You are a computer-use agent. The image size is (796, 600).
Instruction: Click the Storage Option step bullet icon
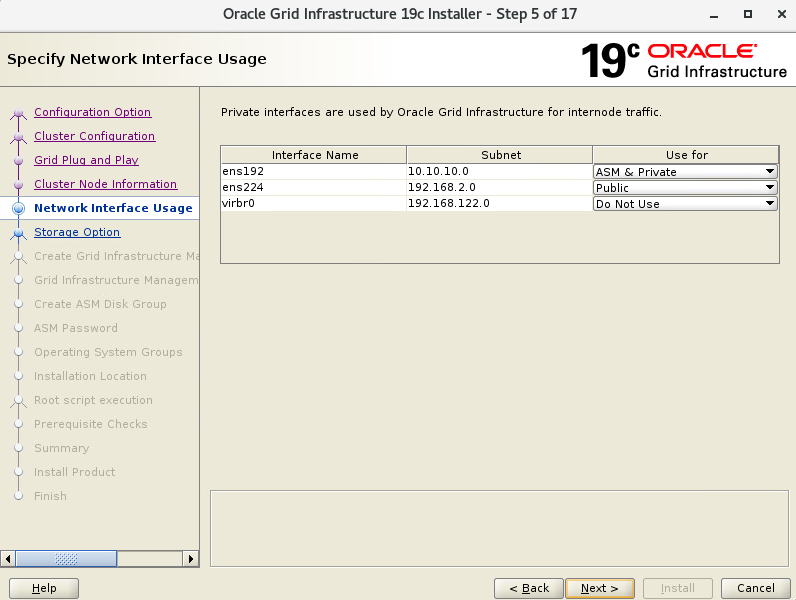18,233
